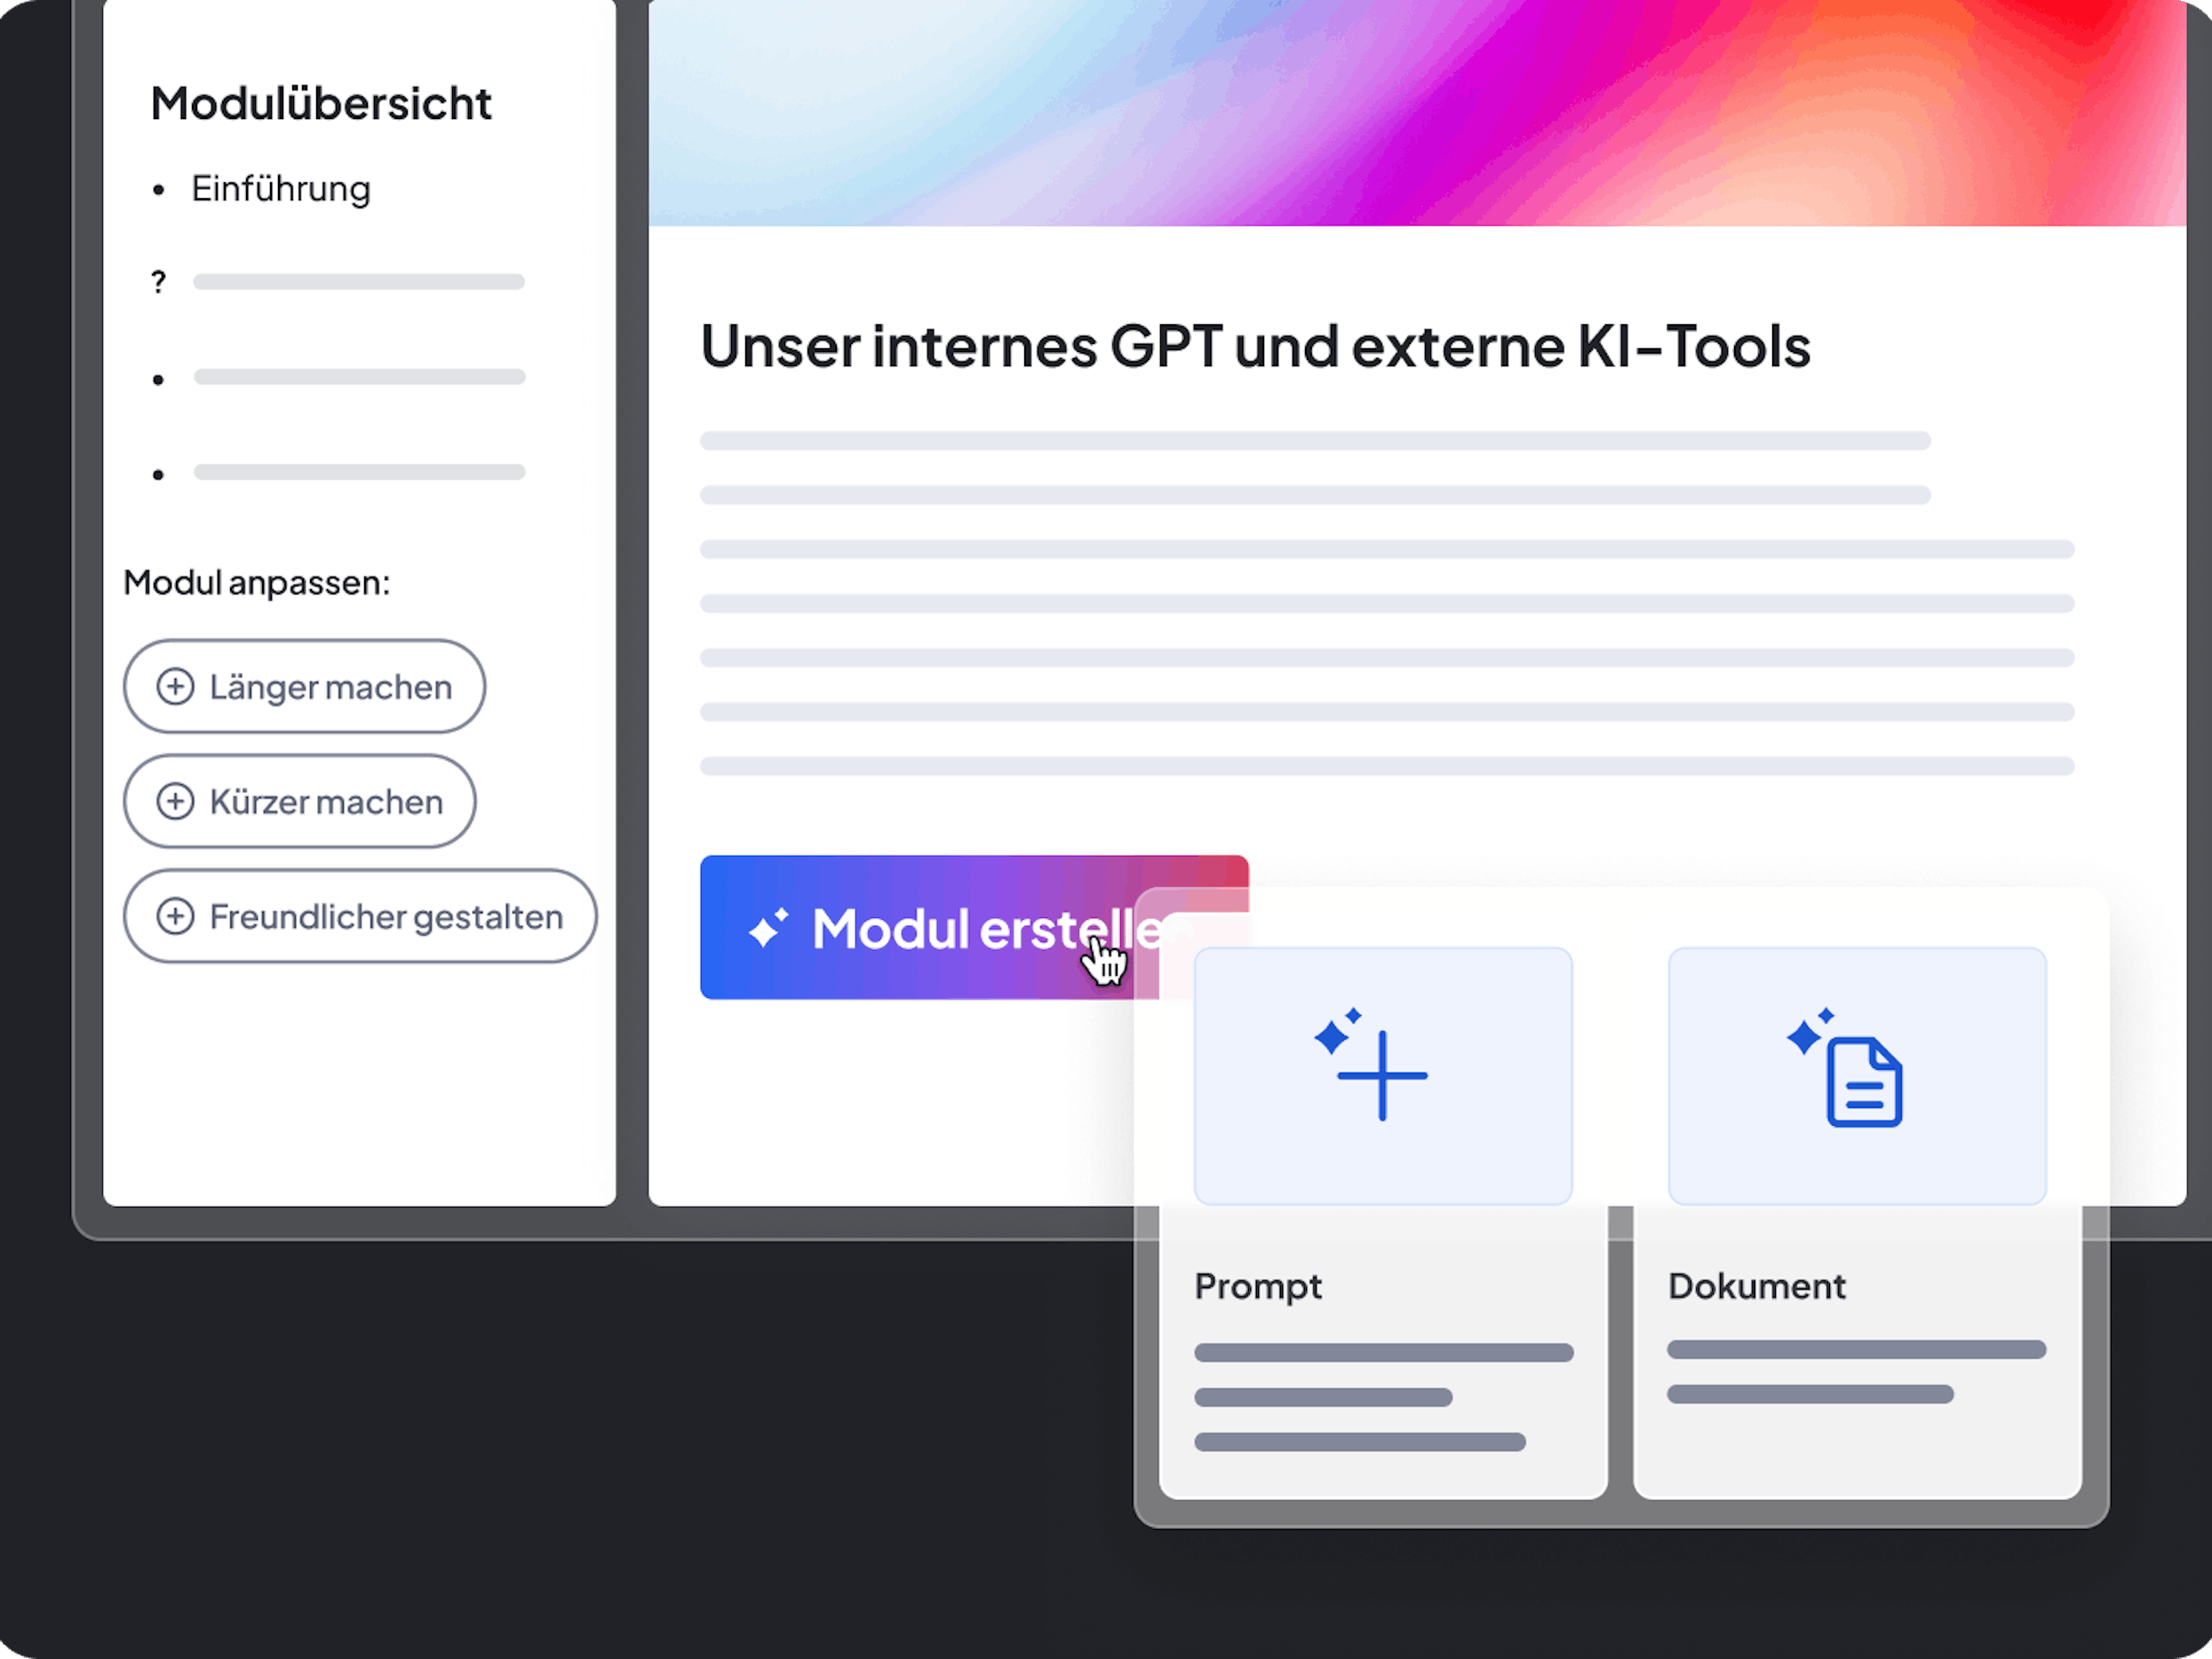2212x1659 pixels.
Task: Click the colorful gradient header banner
Action: [1416, 112]
